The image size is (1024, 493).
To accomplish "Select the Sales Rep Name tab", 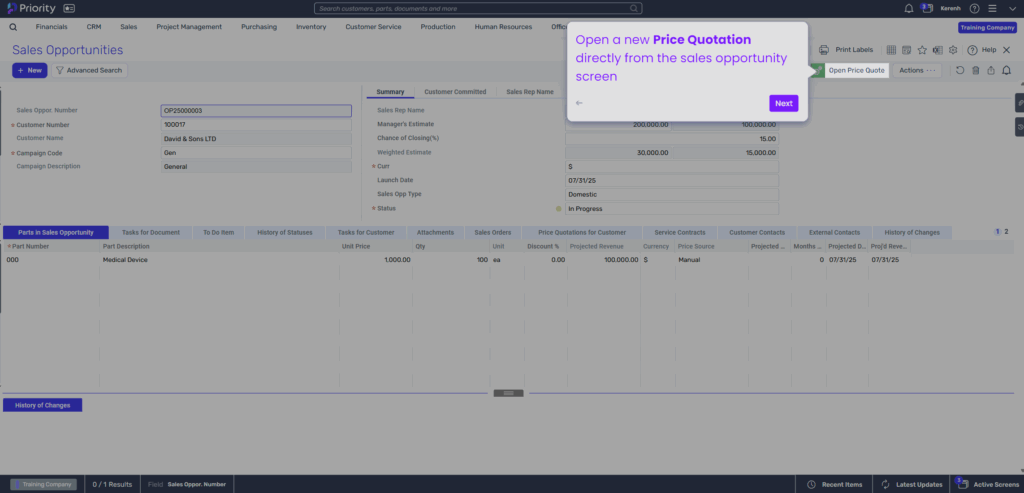I will [x=530, y=91].
